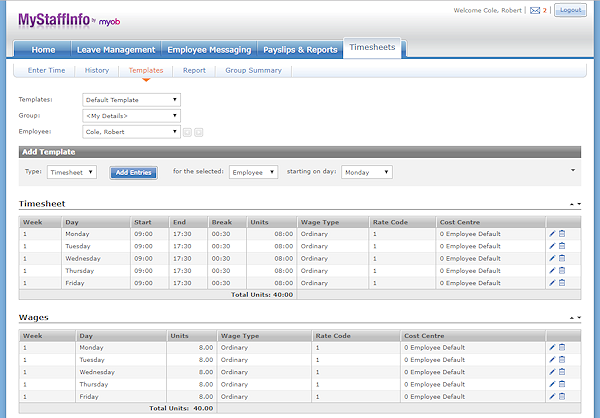Edit the Monday wages entry
Screen dimensions: 600x418
point(552,347)
